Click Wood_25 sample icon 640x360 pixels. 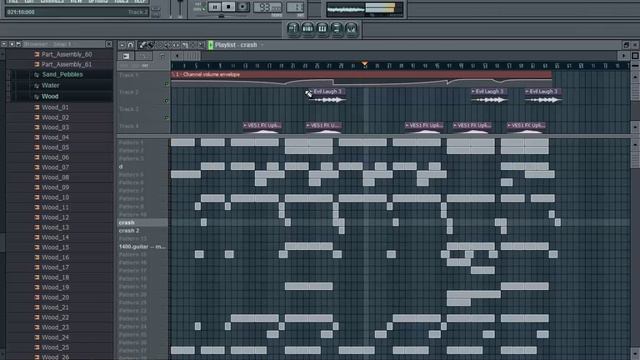coord(37,347)
